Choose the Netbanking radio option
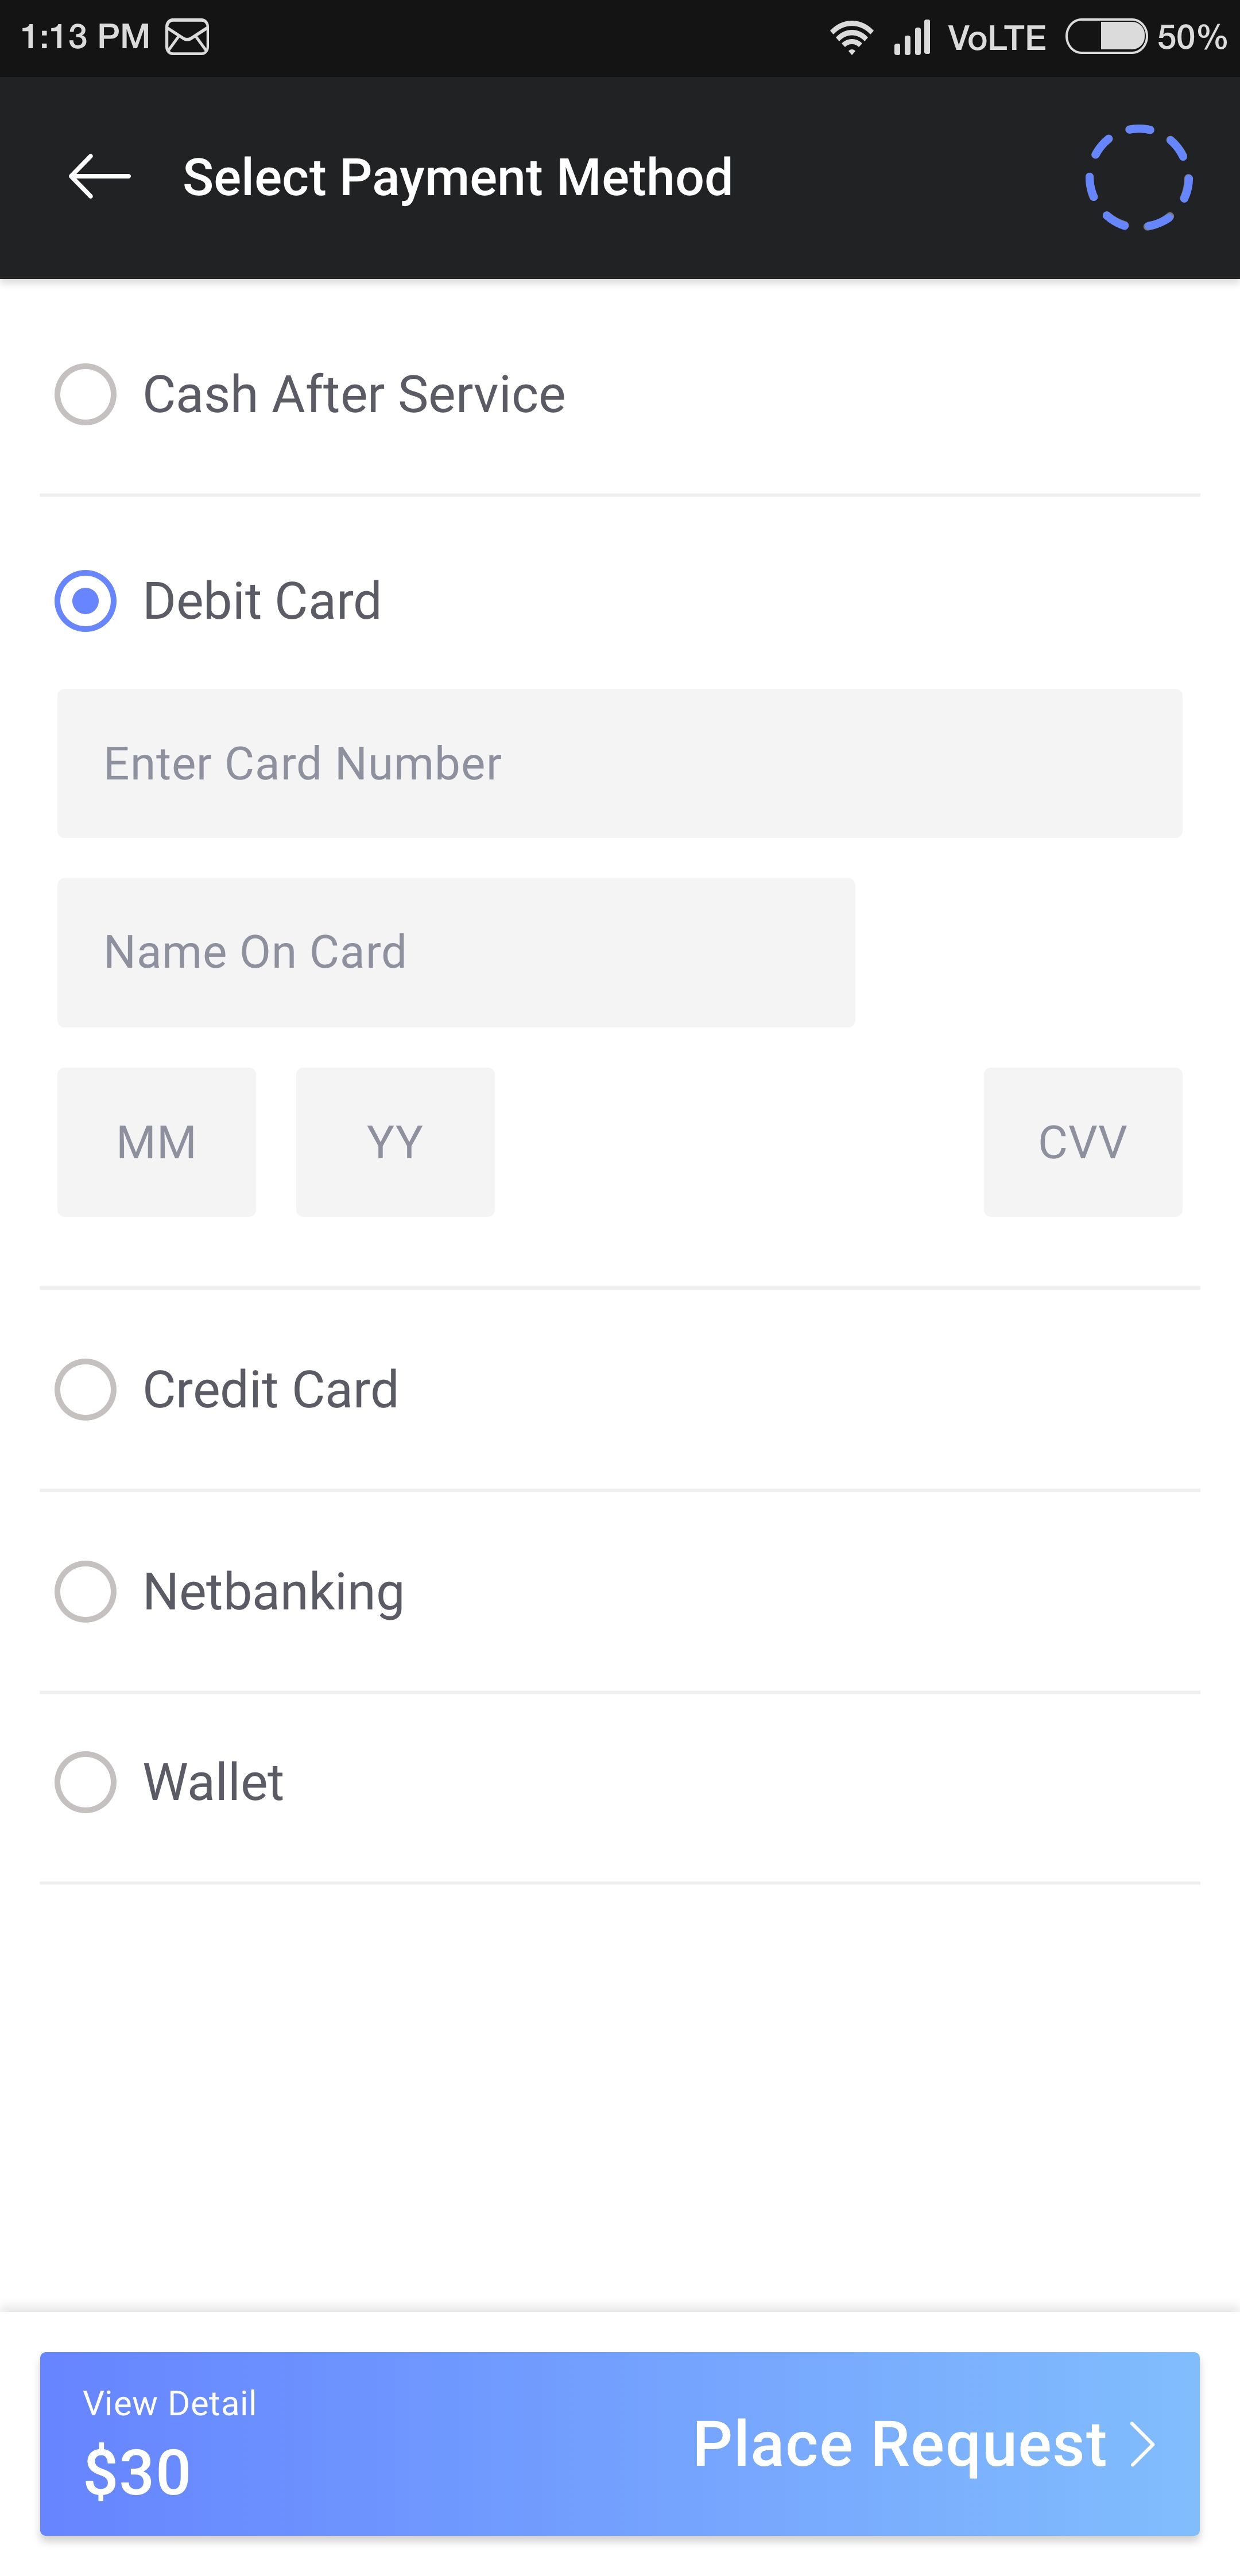The image size is (1240, 2576). click(x=86, y=1591)
